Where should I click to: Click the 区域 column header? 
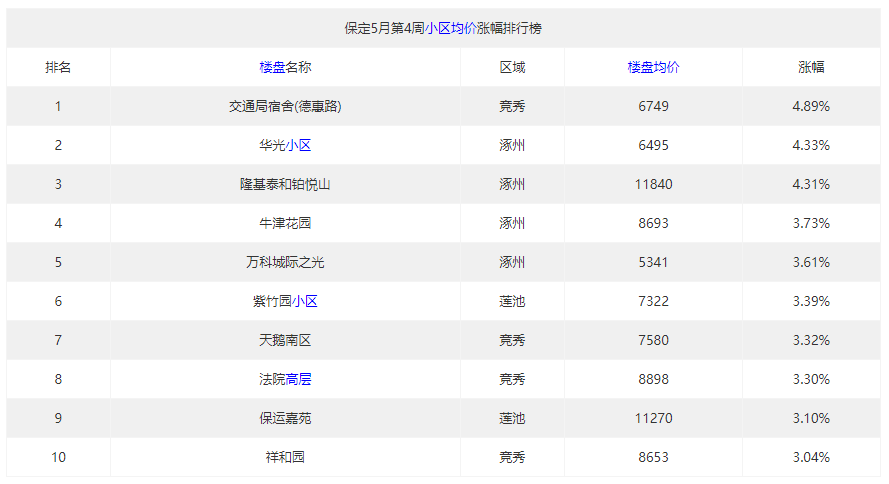click(x=512, y=67)
